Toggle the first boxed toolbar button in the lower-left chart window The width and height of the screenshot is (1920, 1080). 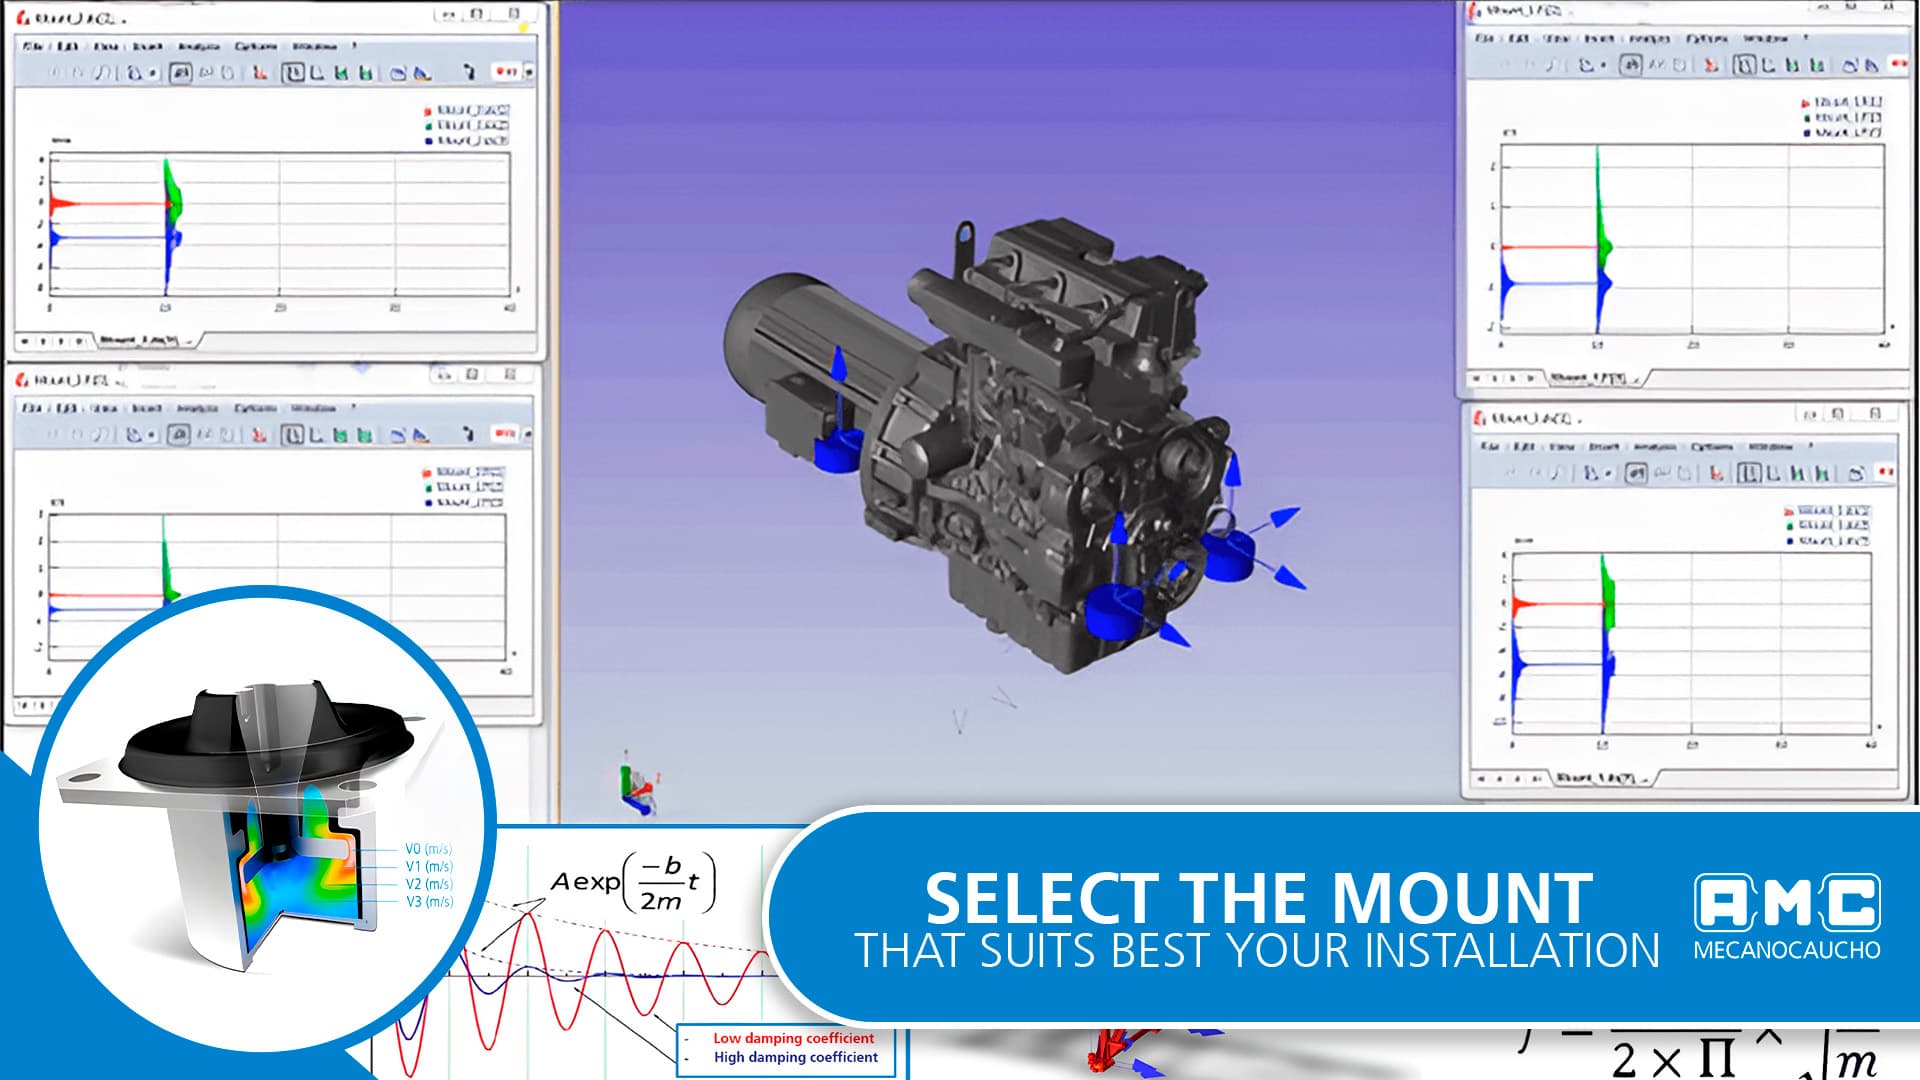click(179, 435)
